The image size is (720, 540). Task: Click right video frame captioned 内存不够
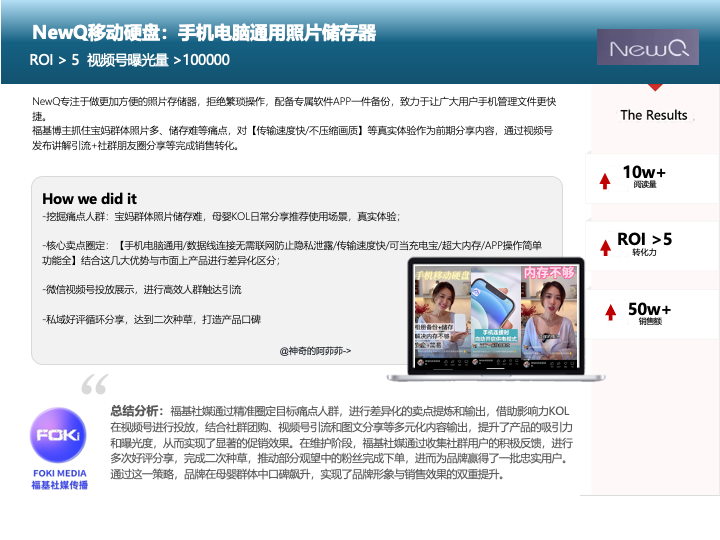pos(549,316)
